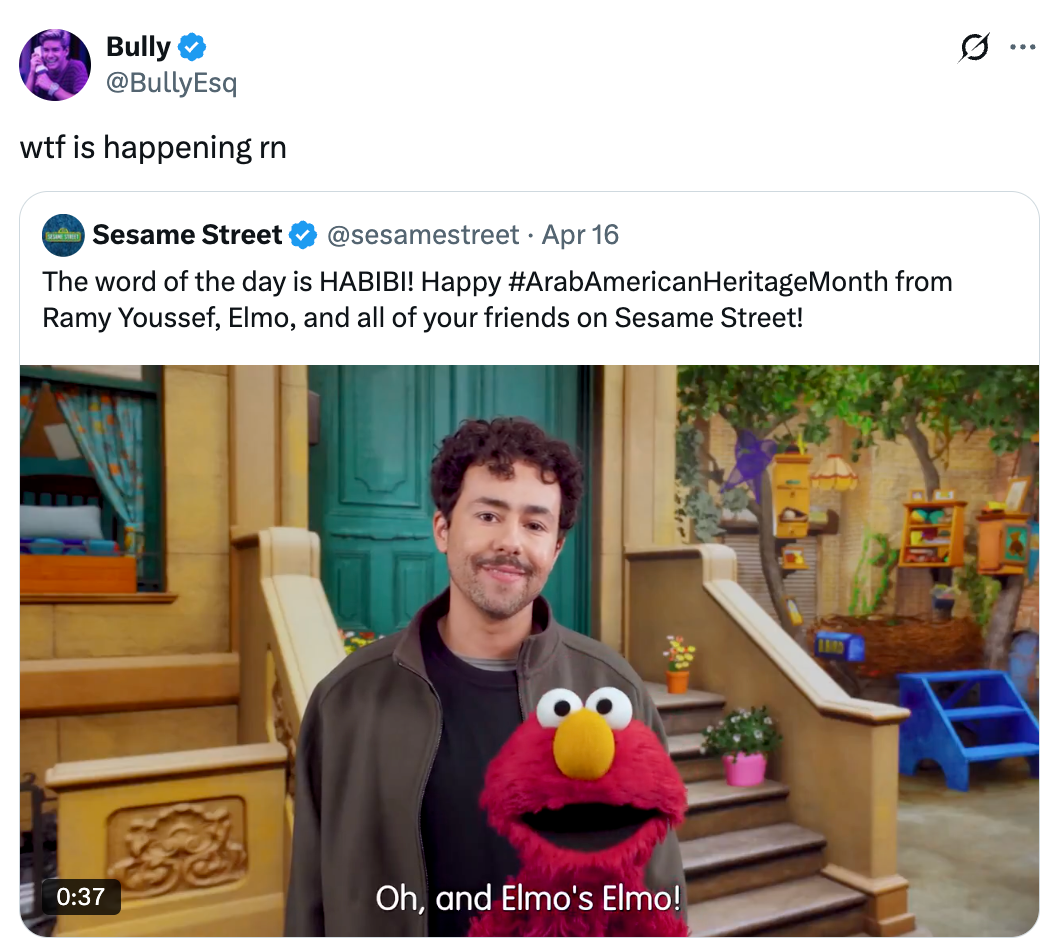Click the verified badge next to Sesame Street
Viewport: 1058px width, 950px height.
click(x=303, y=235)
